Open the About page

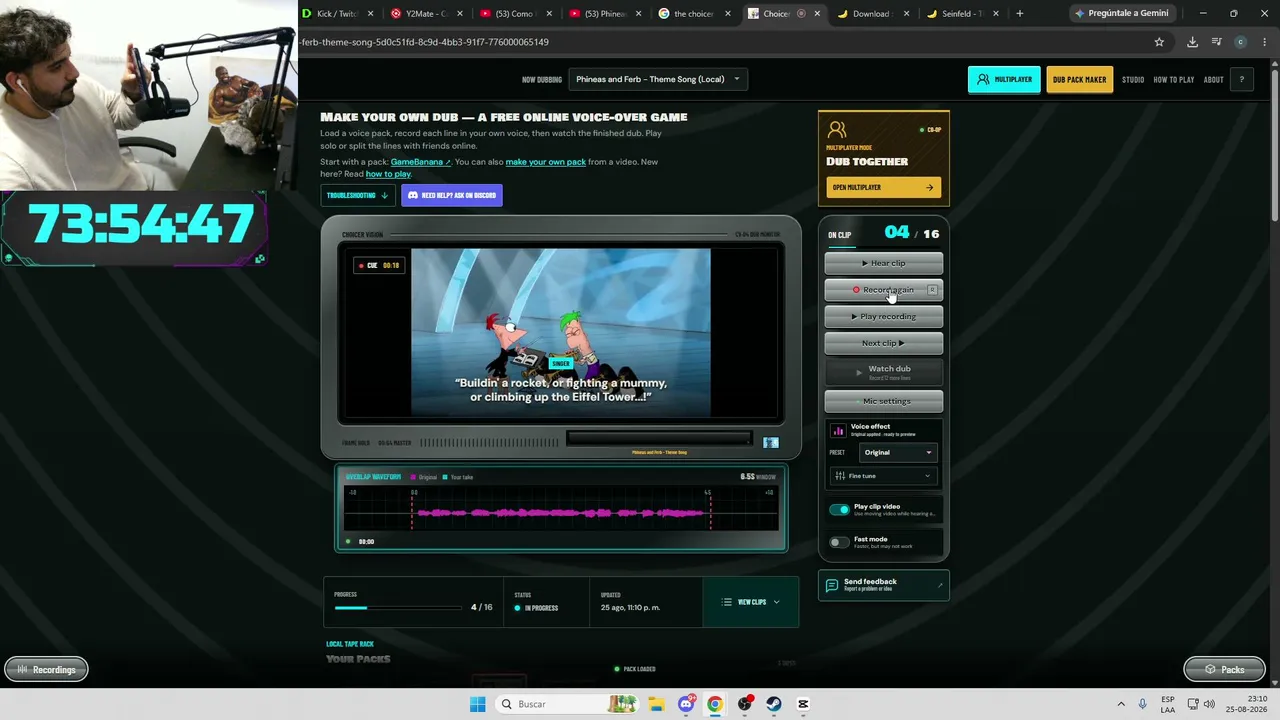1213,80
